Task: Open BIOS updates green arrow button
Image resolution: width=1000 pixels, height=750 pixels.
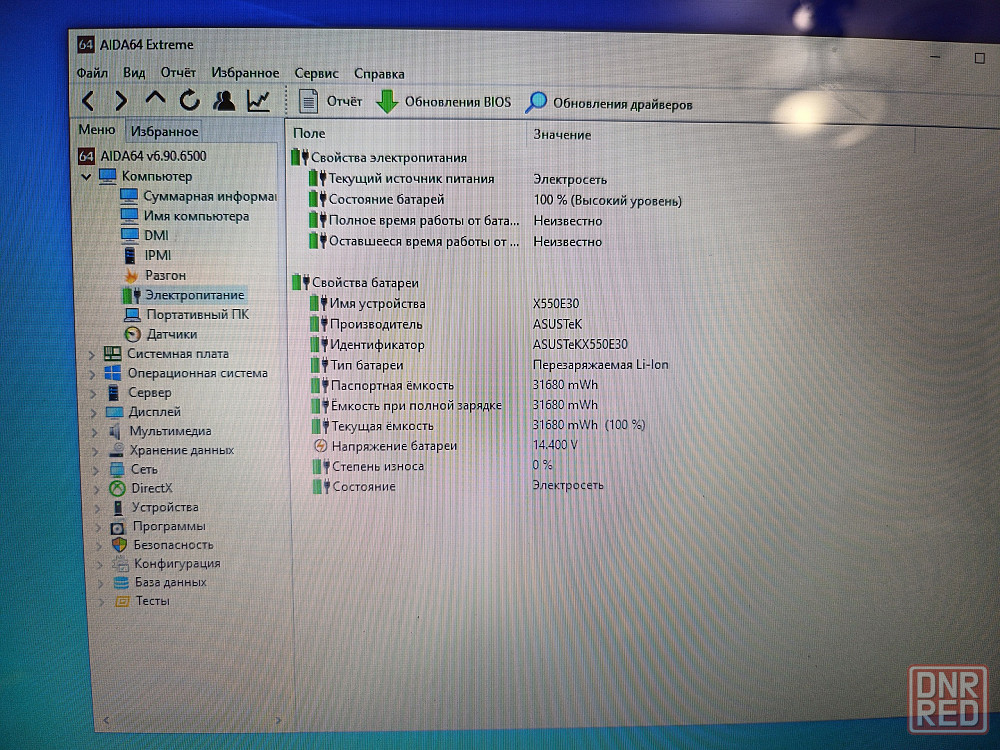Action: click(x=443, y=102)
